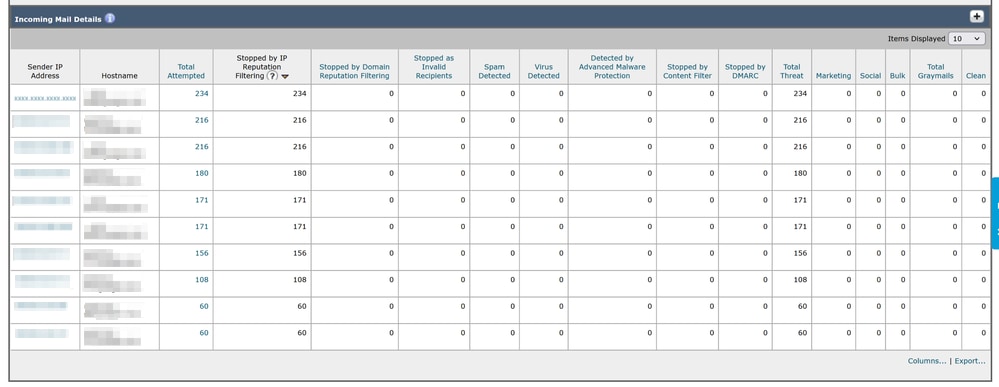Image resolution: width=999 pixels, height=387 pixels.
Task: Sort by Total Threat column
Action: tap(792, 71)
